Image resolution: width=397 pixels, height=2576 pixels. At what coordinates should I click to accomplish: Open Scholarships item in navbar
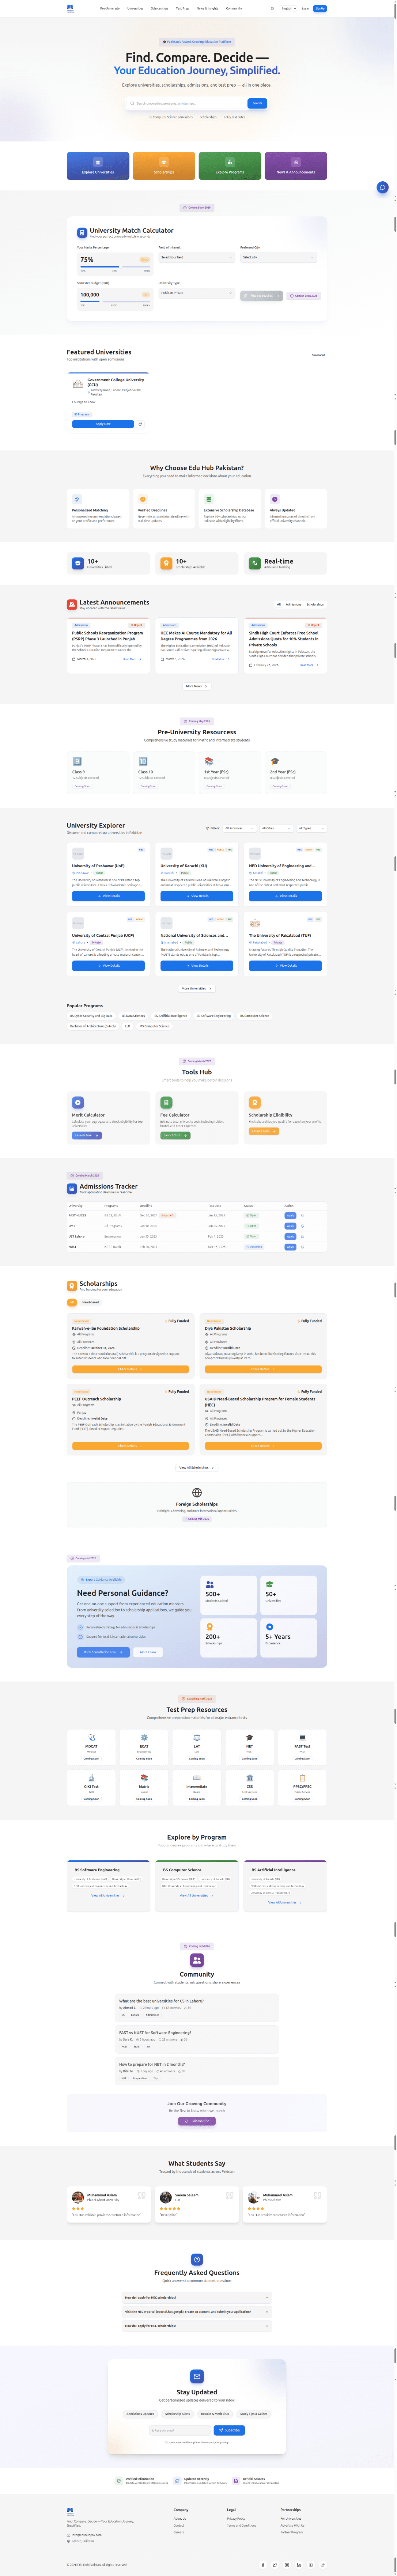coord(160,8)
